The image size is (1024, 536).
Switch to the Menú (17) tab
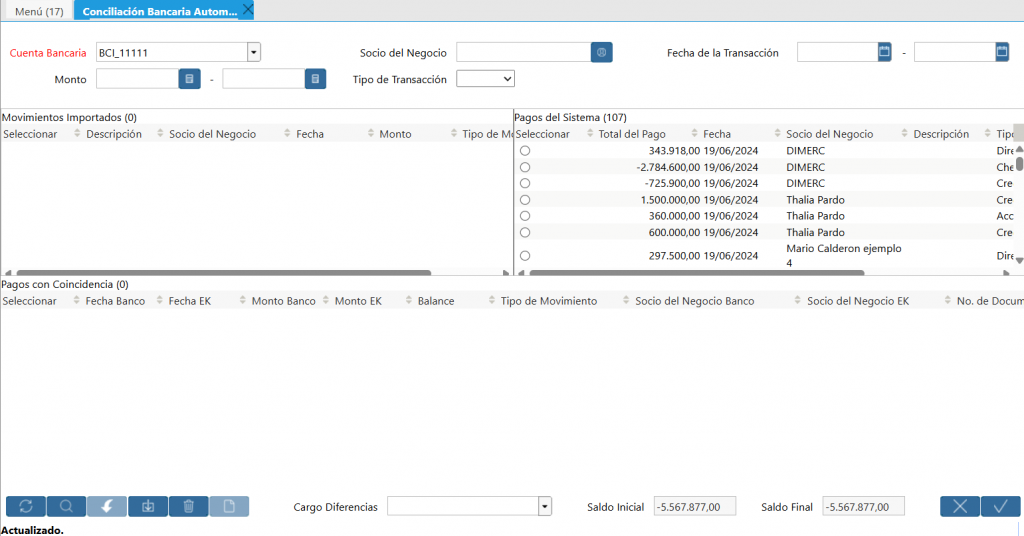[x=39, y=11]
